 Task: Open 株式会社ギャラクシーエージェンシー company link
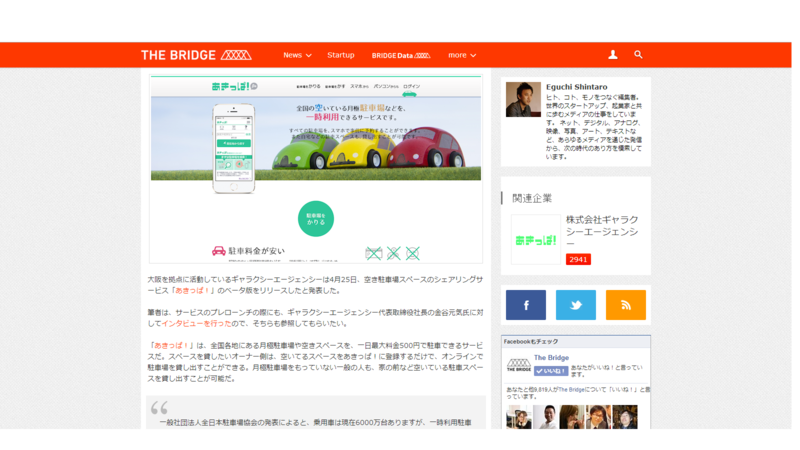pyautogui.click(x=602, y=232)
